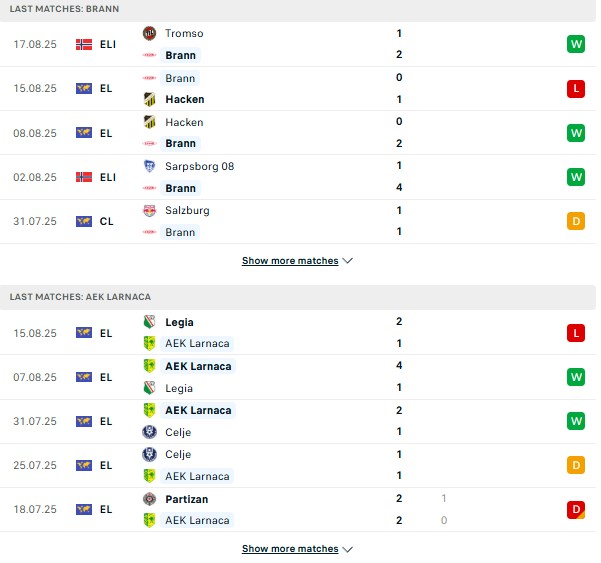Open AEK Larnaca name in 07.08.25 match
601x563 pixels.
point(198,366)
